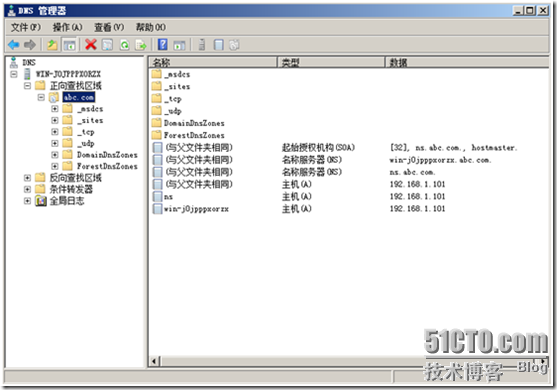557x390 pixels.
Task: Click the left arrow of horizontal scrollbar
Action: point(154,362)
